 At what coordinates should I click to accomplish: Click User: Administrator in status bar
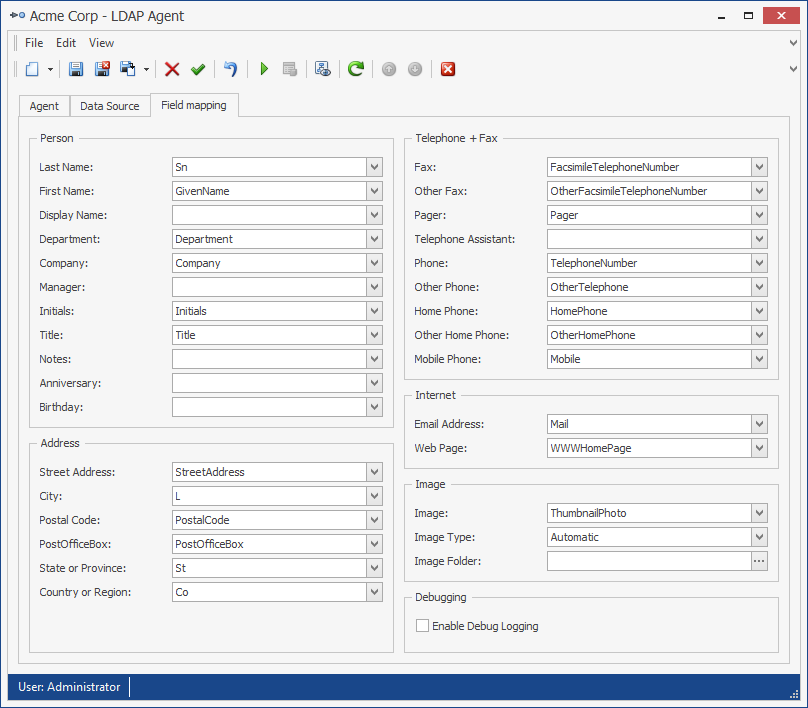(x=69, y=687)
